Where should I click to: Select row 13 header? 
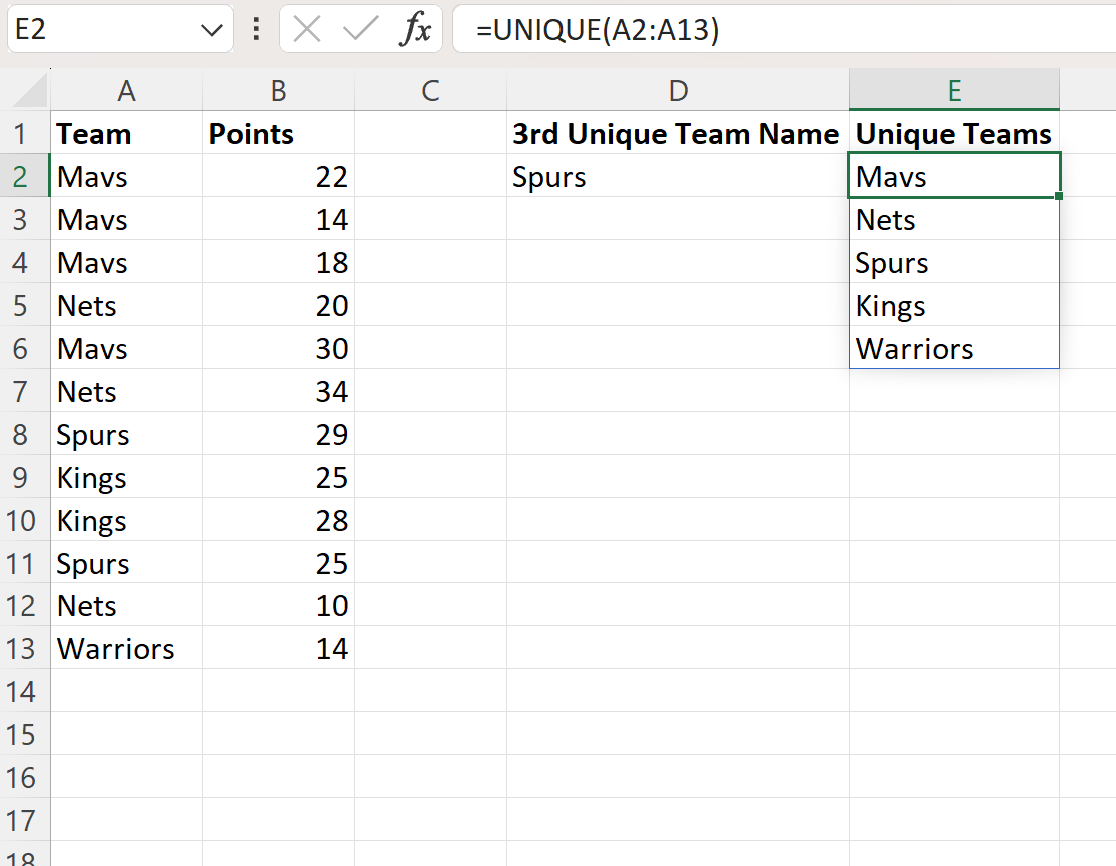point(25,649)
